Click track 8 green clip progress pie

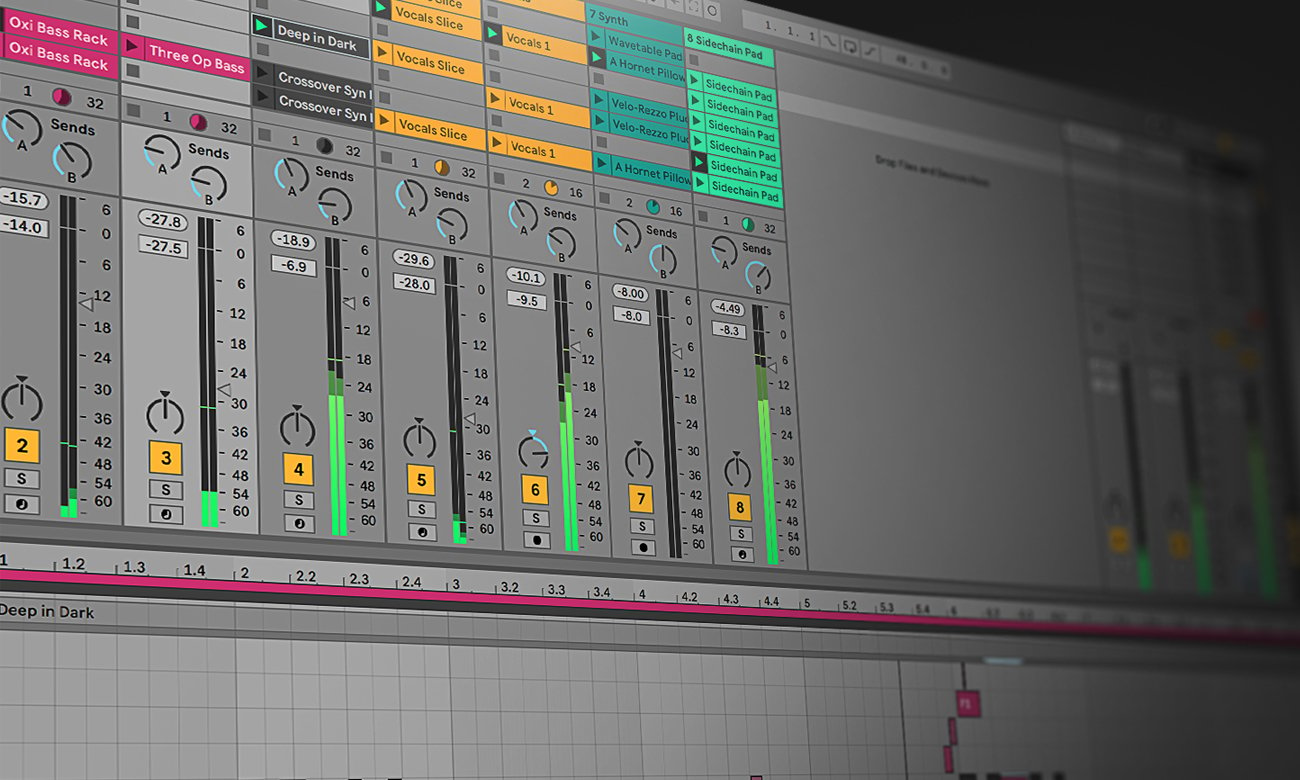[748, 225]
